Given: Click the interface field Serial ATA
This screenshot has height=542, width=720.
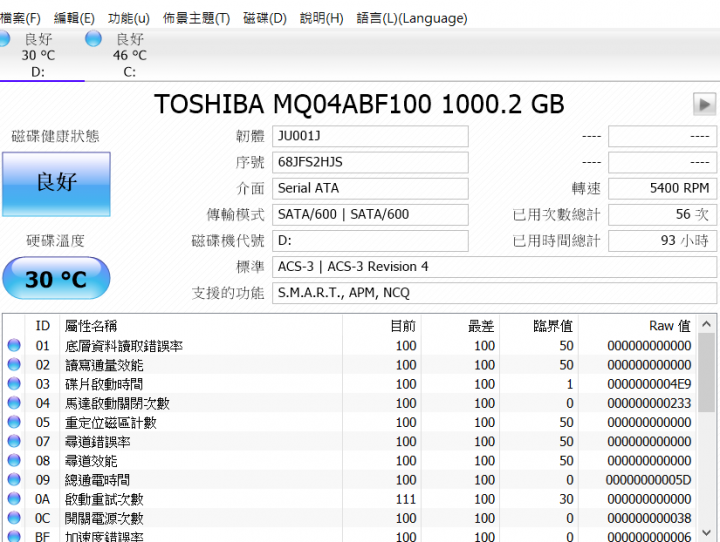Looking at the screenshot, I should tap(370, 189).
